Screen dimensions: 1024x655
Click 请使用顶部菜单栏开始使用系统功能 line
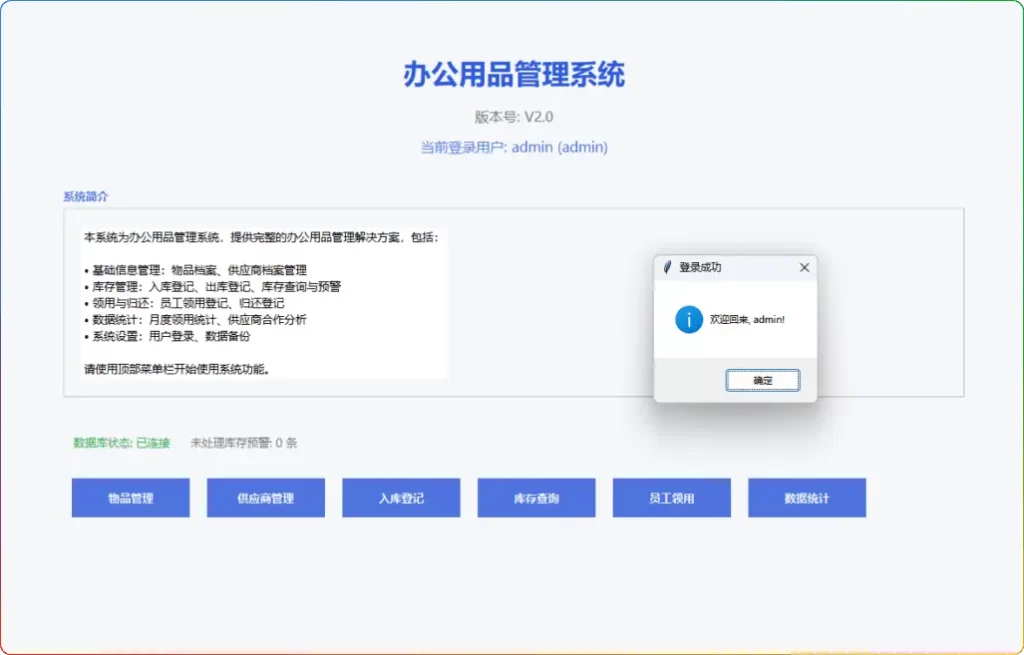click(x=177, y=369)
